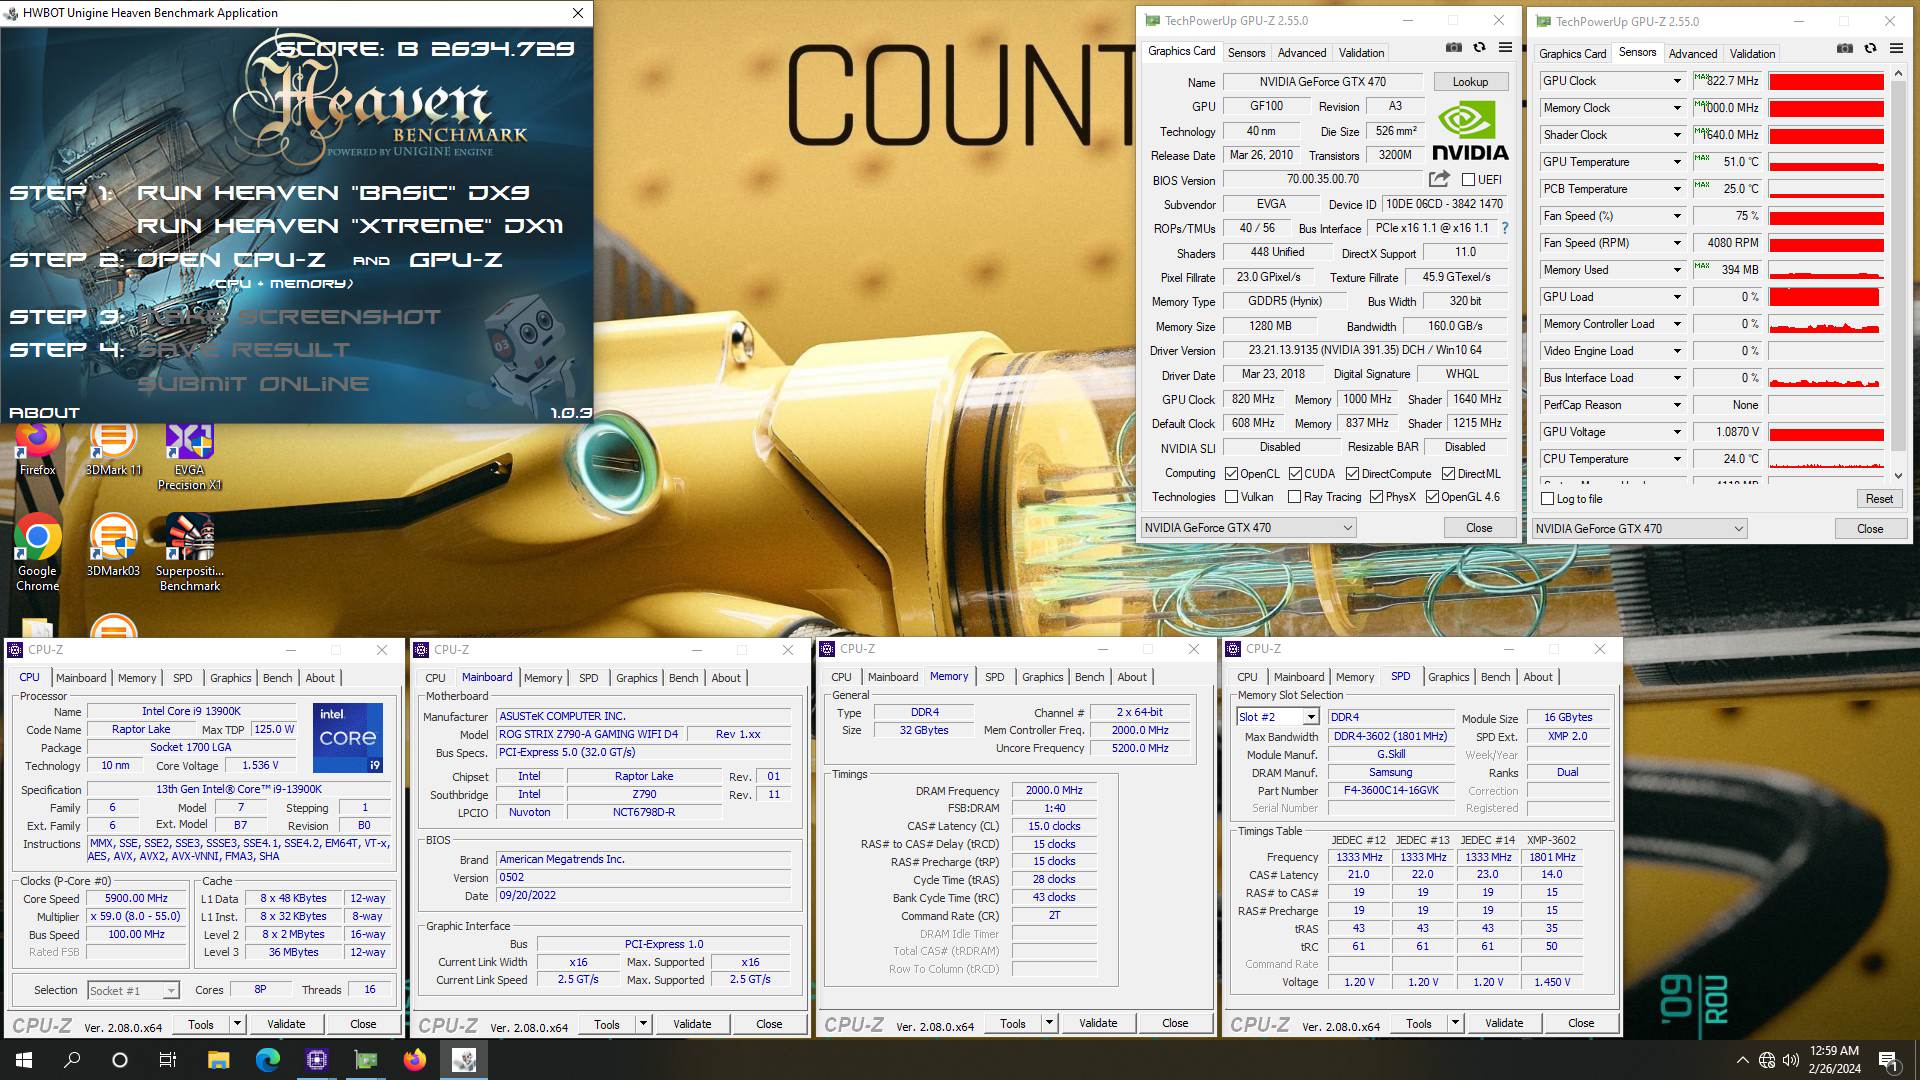Click refresh icon in GPU-Z Sensors window

click(1870, 48)
